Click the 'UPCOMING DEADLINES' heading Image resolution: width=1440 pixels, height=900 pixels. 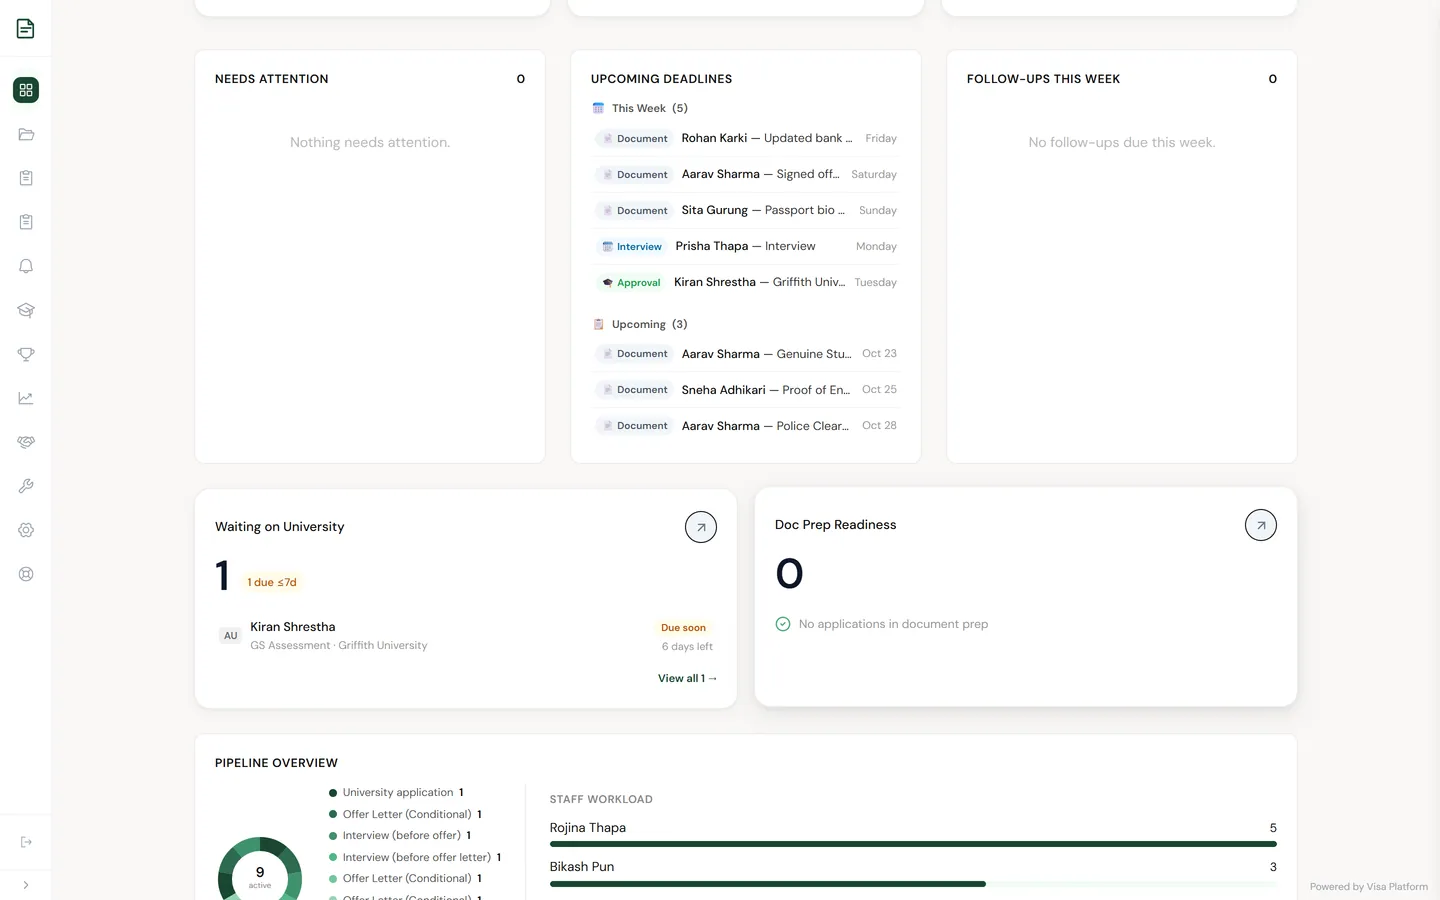pos(661,79)
